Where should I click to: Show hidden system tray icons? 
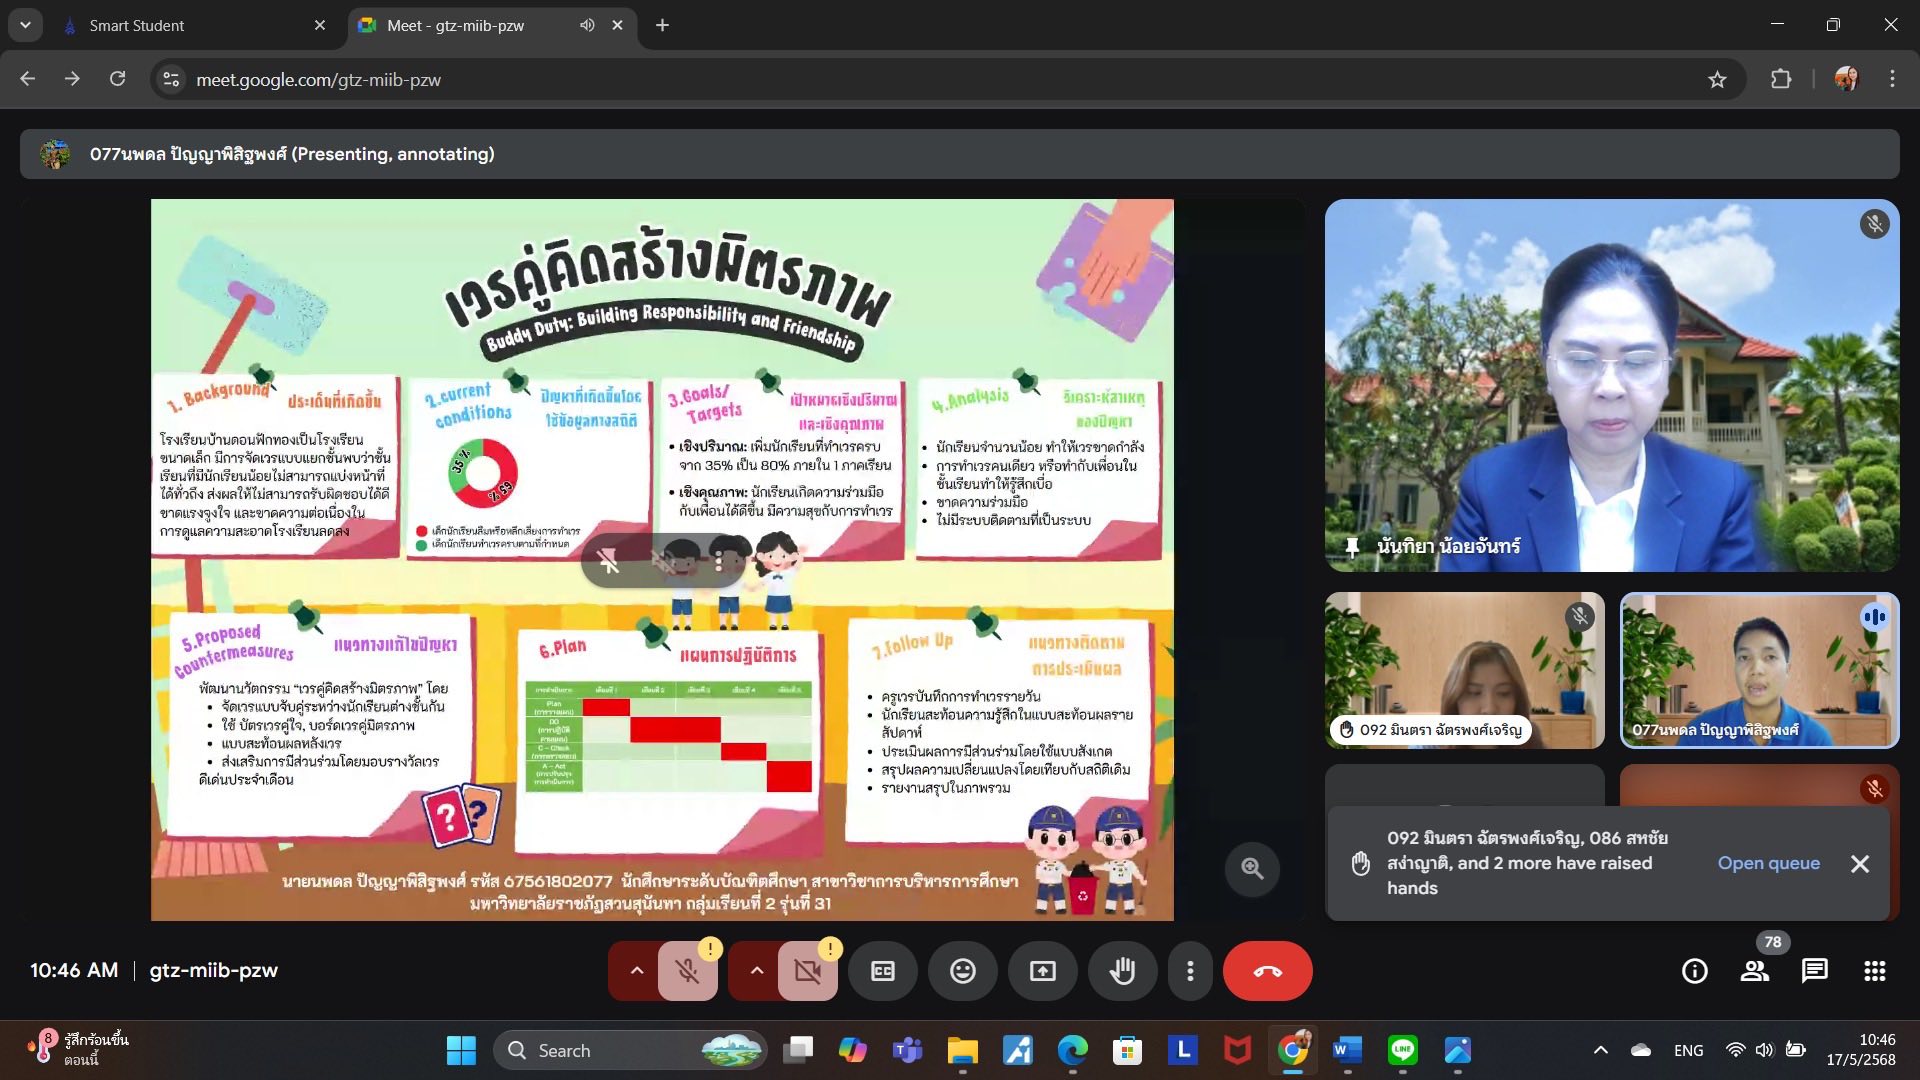(x=1600, y=1051)
